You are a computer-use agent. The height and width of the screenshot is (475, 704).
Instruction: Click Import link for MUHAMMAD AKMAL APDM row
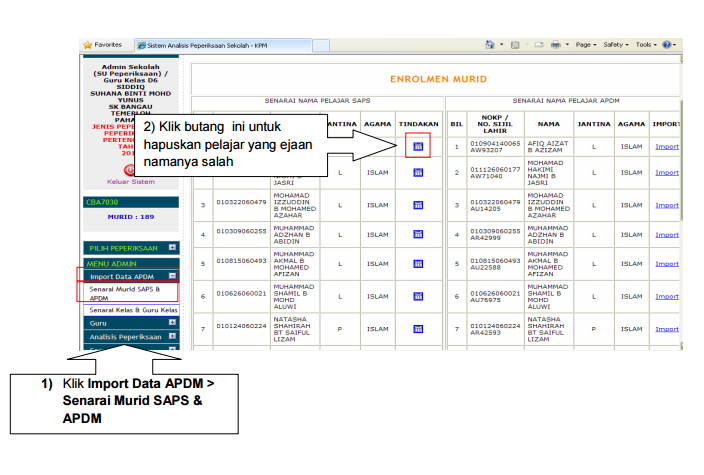click(x=667, y=264)
